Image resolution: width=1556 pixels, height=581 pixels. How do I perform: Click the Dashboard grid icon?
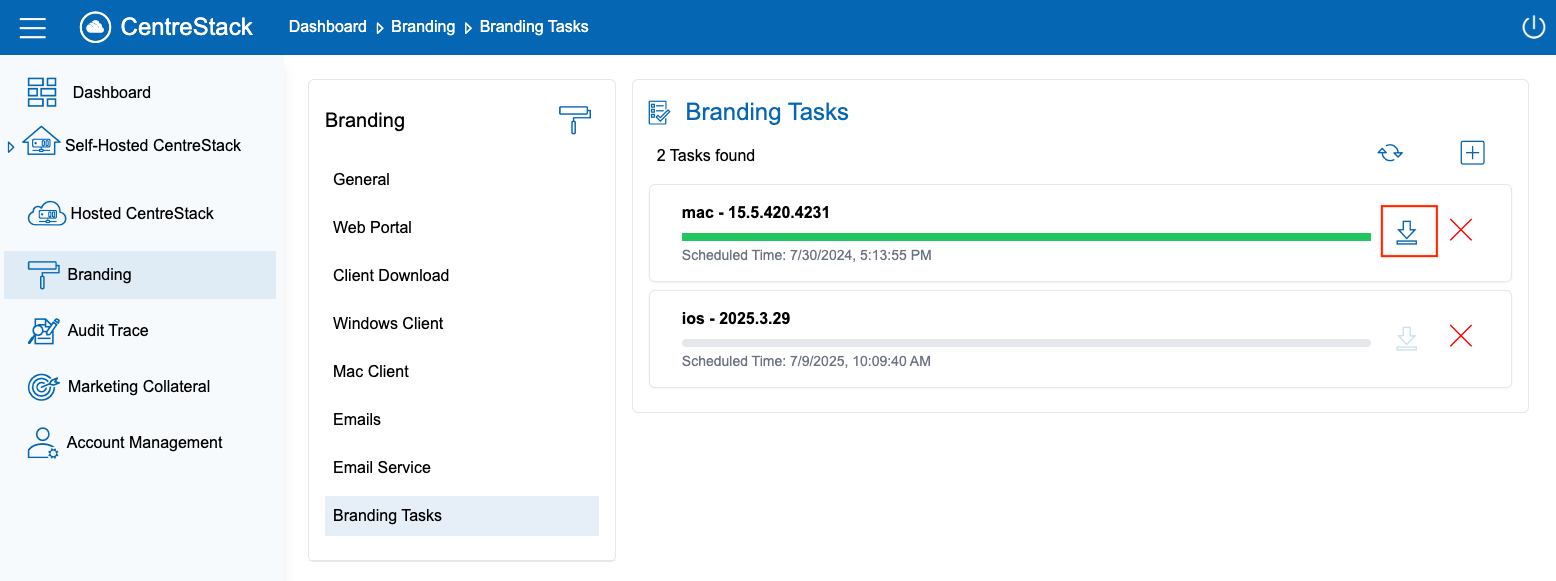42,92
